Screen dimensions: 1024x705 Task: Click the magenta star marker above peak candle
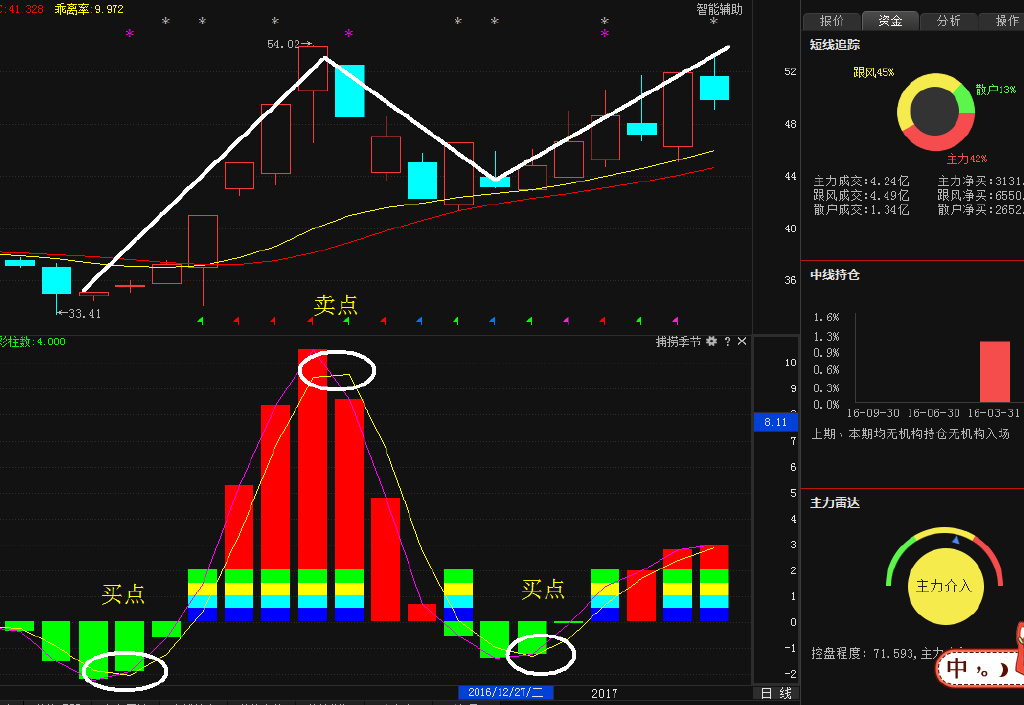pos(348,34)
